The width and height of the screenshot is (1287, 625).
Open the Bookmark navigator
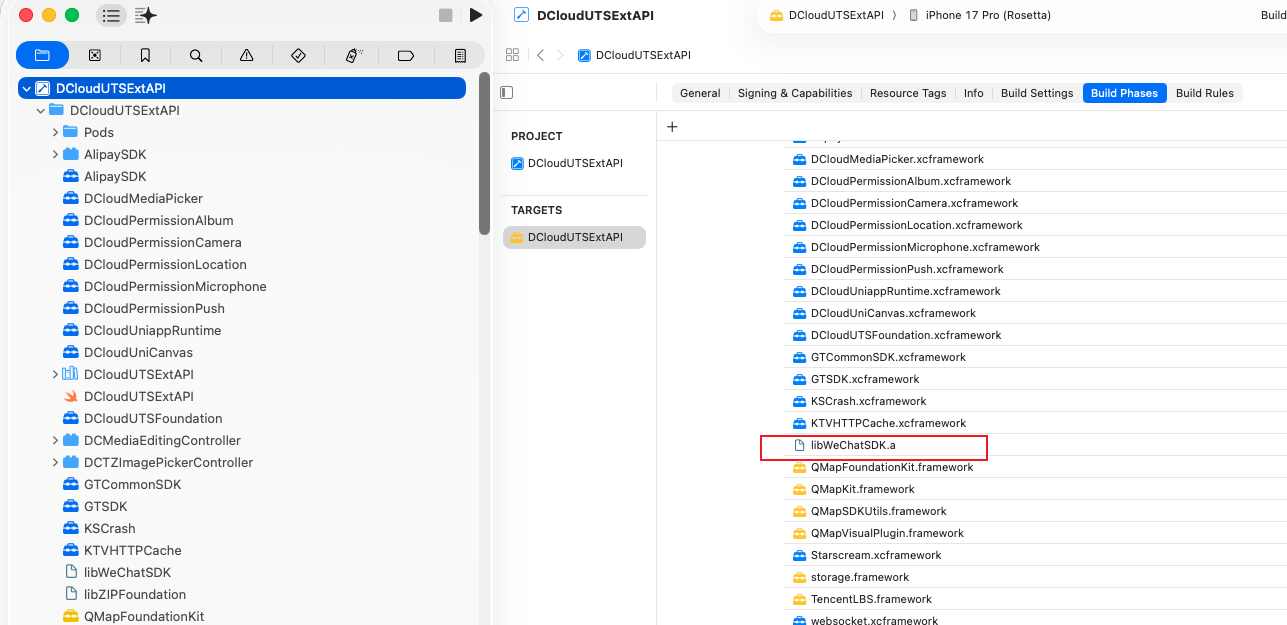coord(145,55)
